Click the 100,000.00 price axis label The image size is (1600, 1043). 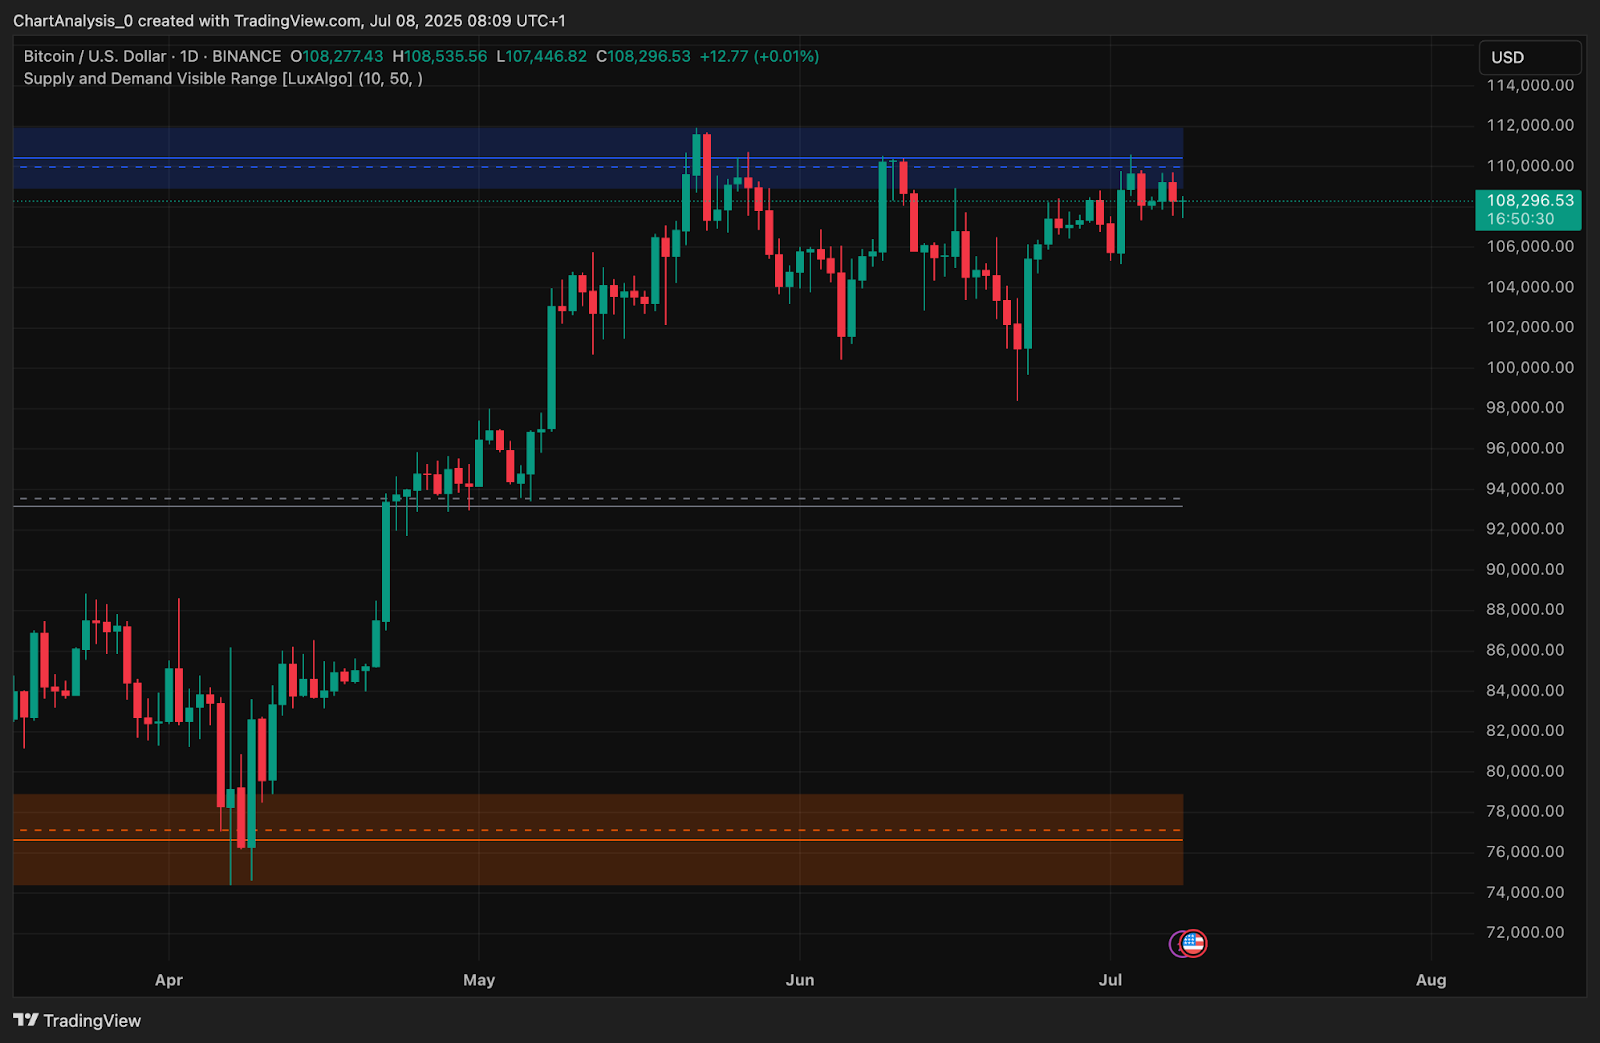click(1530, 367)
